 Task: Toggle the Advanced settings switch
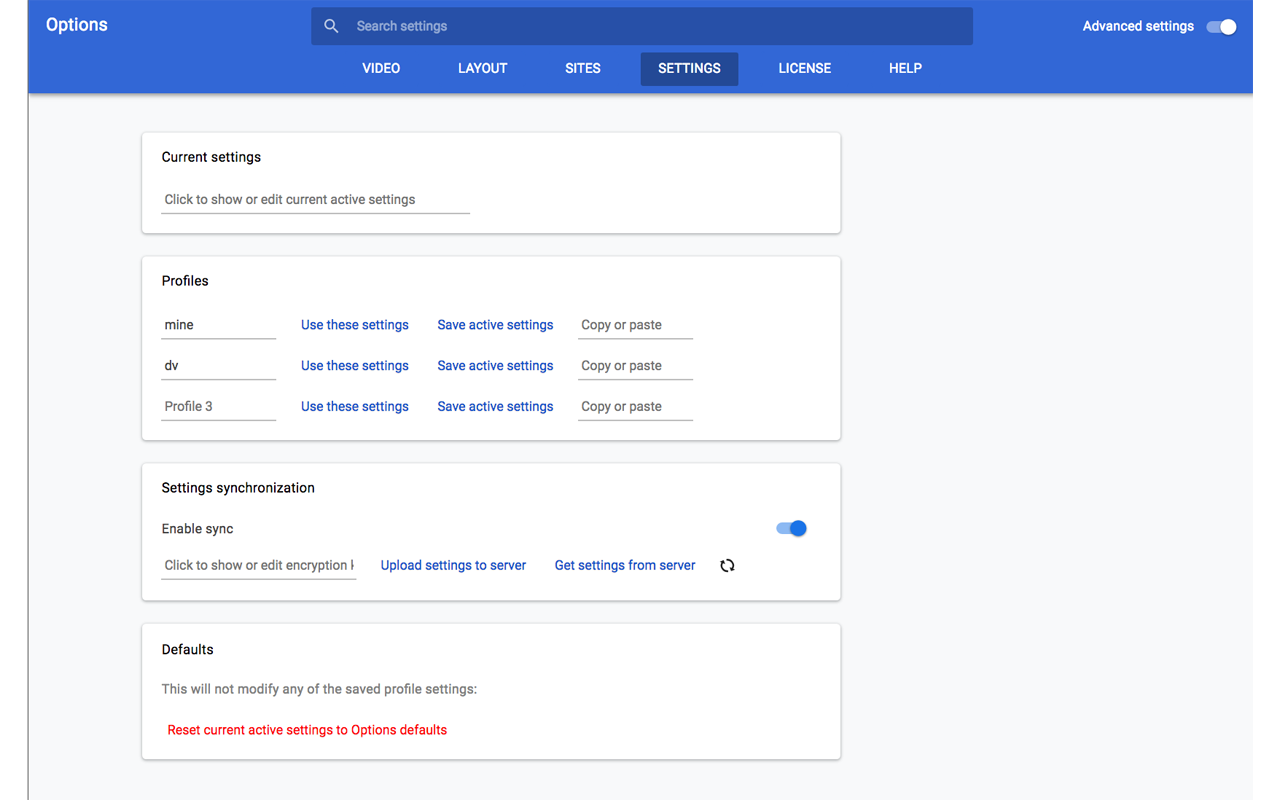click(1221, 27)
